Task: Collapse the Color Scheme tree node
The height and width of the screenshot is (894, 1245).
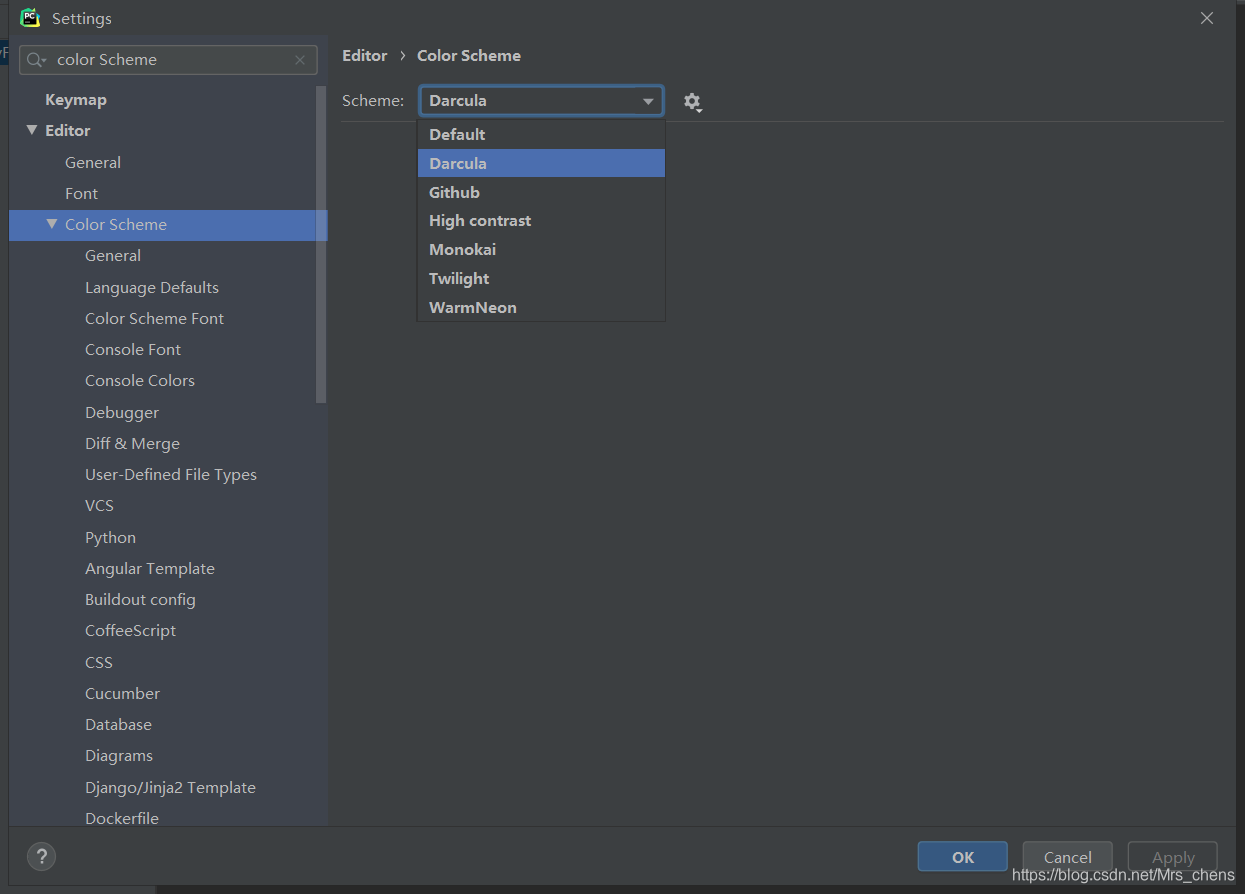Action: point(52,224)
